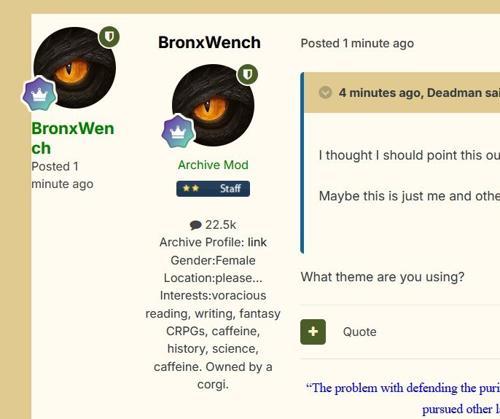Collapse the Deadman quote with chevron icon

coord(325,92)
